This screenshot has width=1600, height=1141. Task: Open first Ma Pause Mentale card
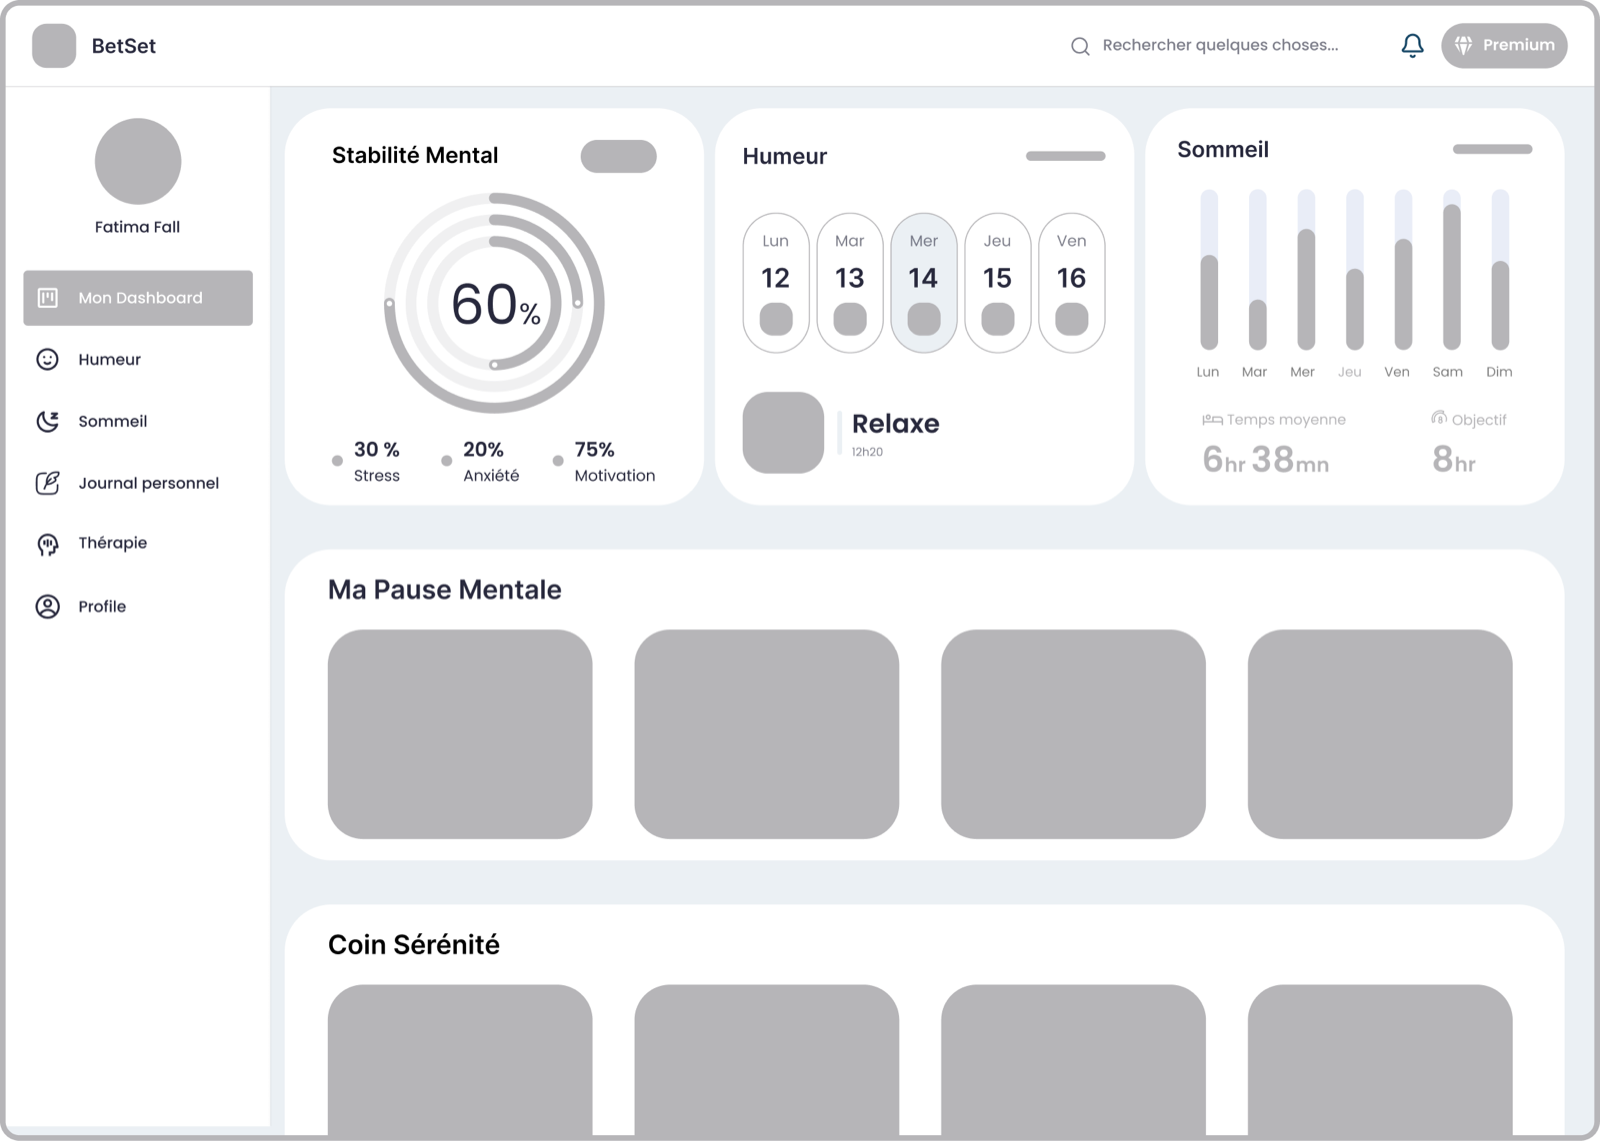(x=460, y=734)
